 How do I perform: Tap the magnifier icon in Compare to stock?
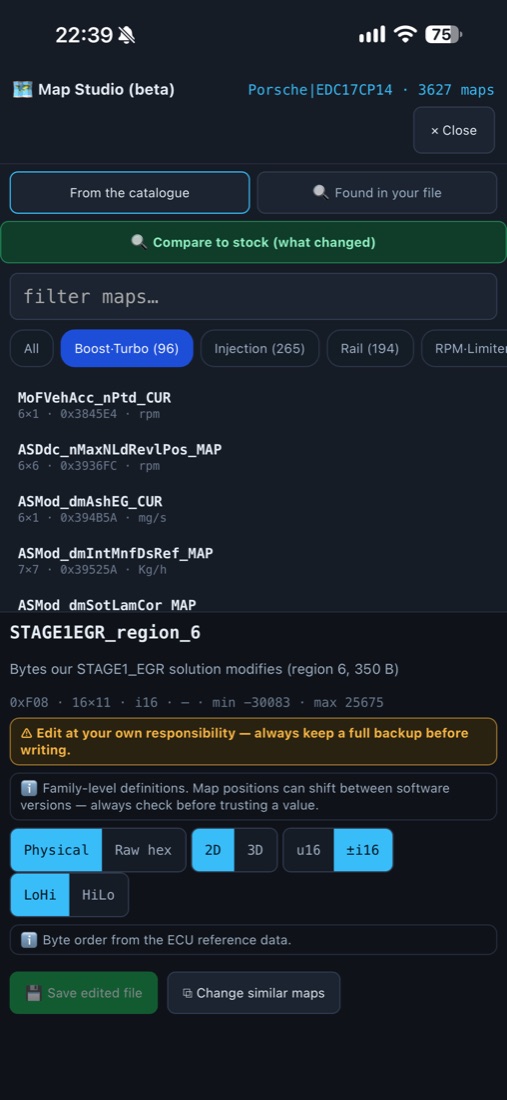(x=139, y=242)
